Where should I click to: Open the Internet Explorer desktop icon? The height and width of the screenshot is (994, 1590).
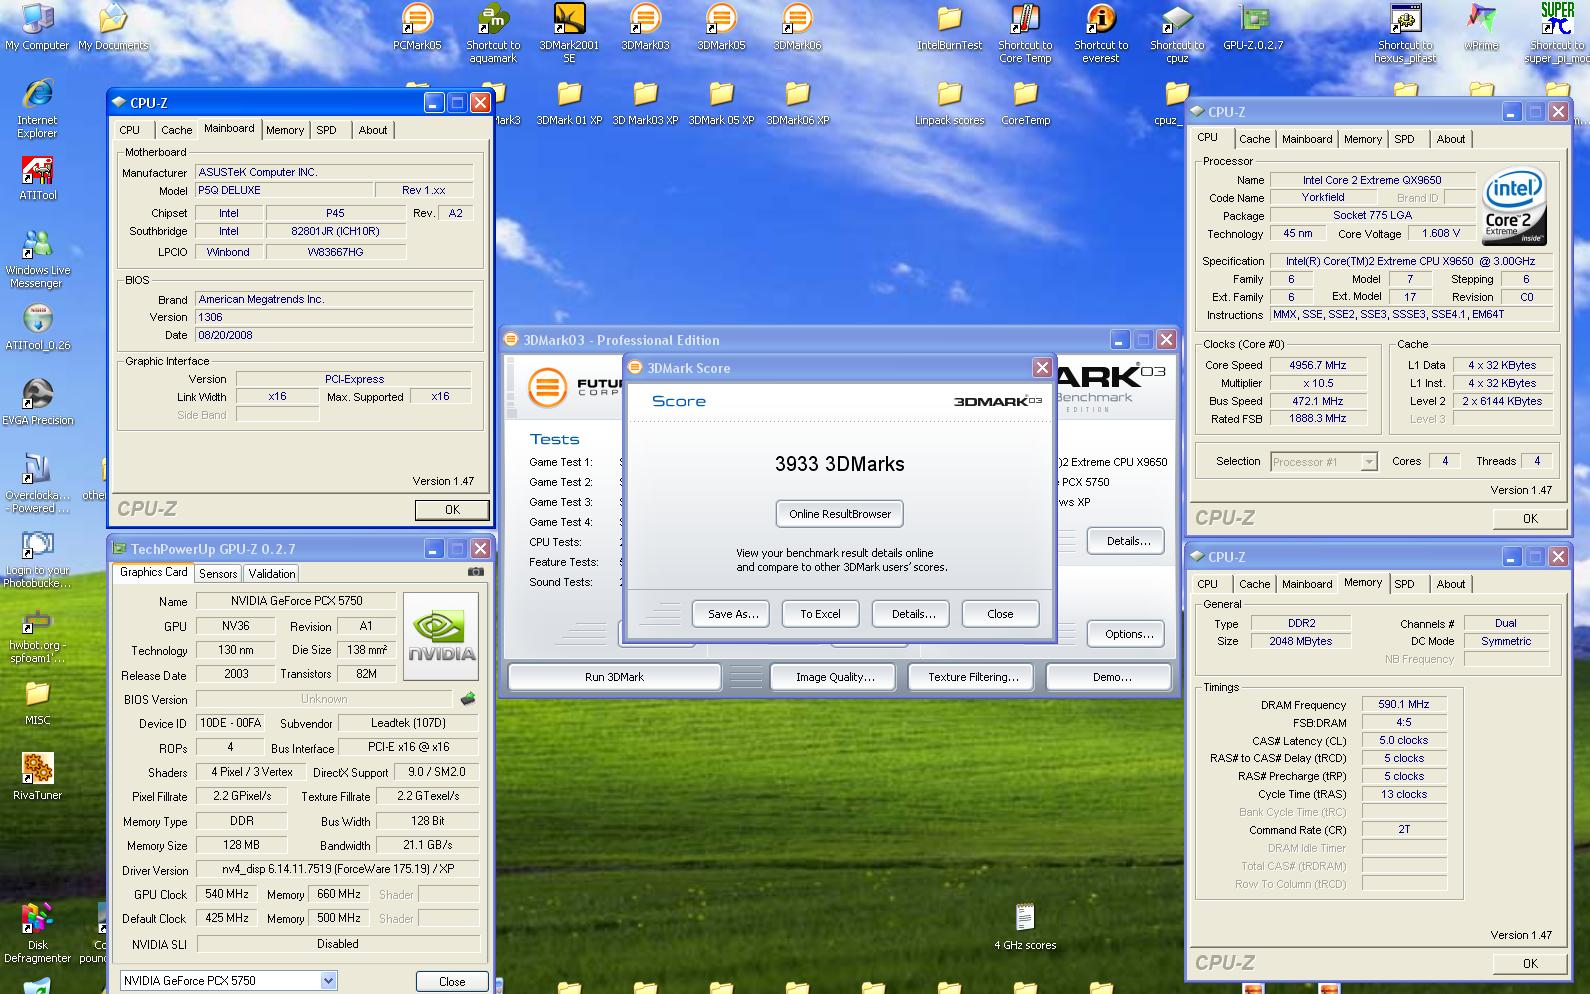[37, 108]
